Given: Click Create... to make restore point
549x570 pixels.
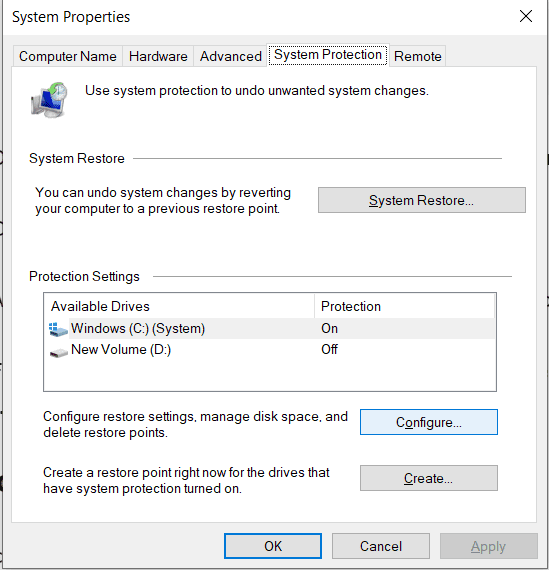Looking at the screenshot, I should pyautogui.click(x=429, y=478).
